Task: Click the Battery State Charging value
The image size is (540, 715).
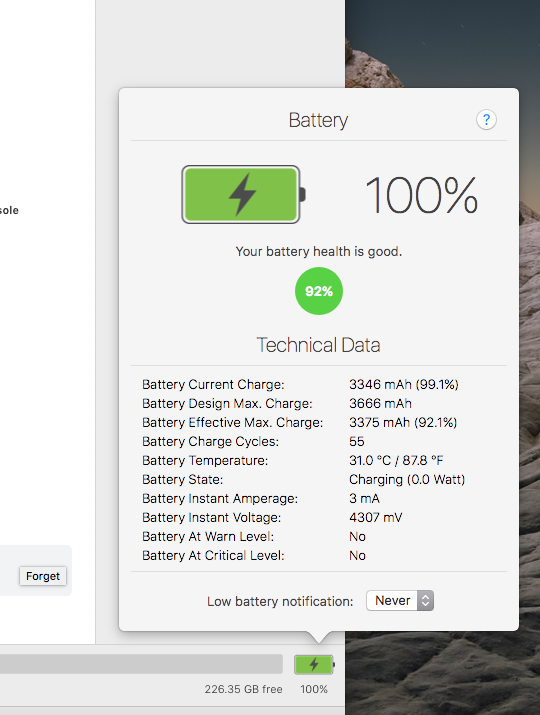Action: tap(407, 480)
